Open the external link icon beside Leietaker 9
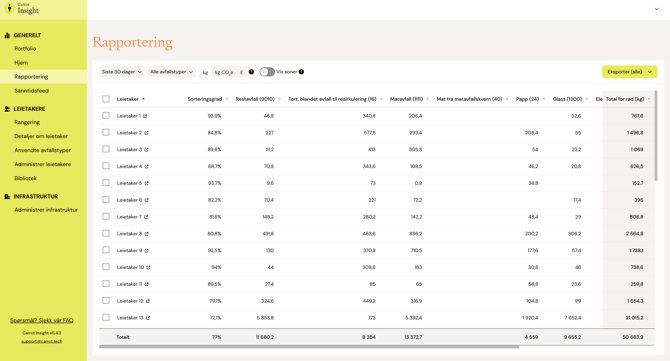Screen dimensions: 670x361 tap(147, 250)
